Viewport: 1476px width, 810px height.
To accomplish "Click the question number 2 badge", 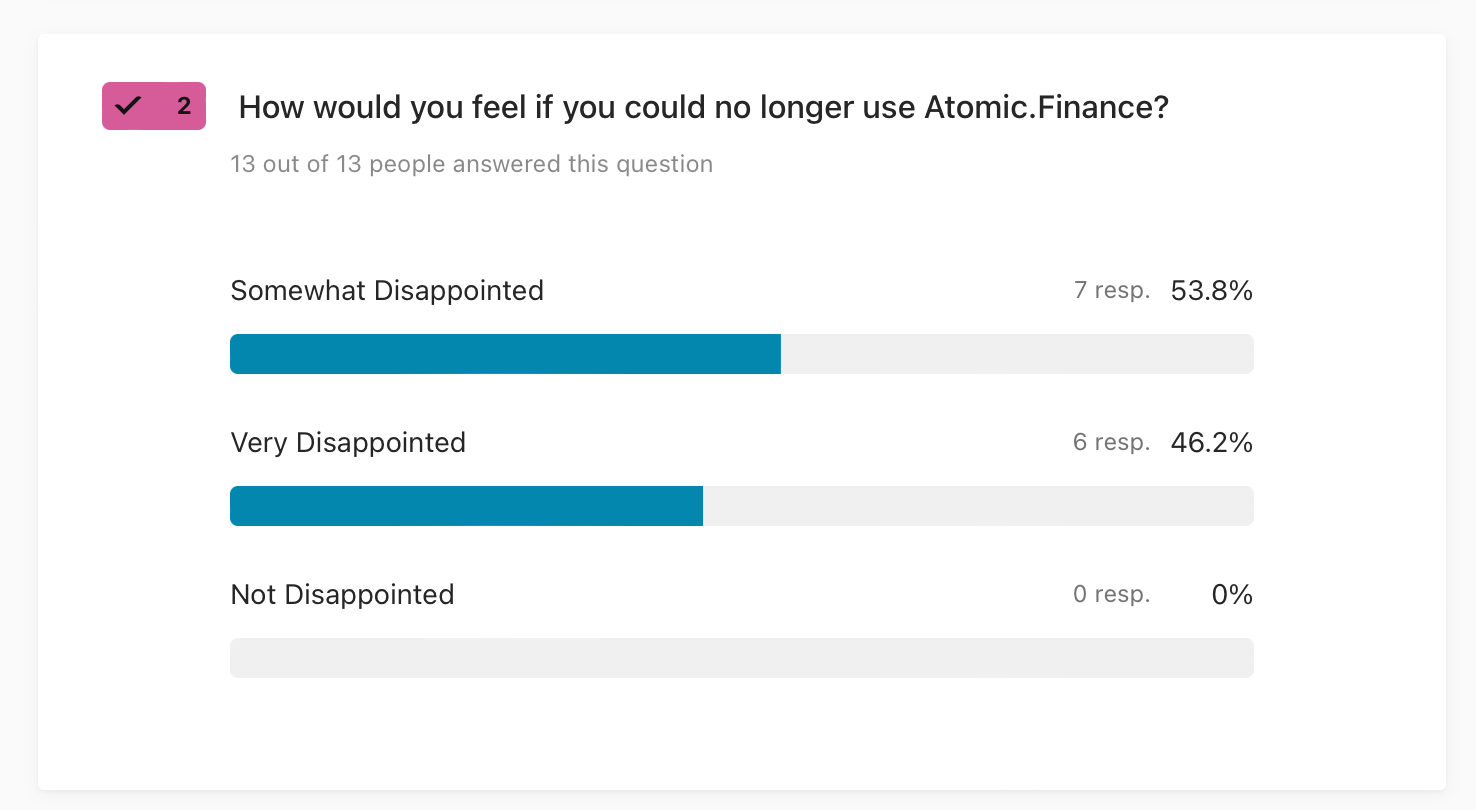I will [154, 106].
